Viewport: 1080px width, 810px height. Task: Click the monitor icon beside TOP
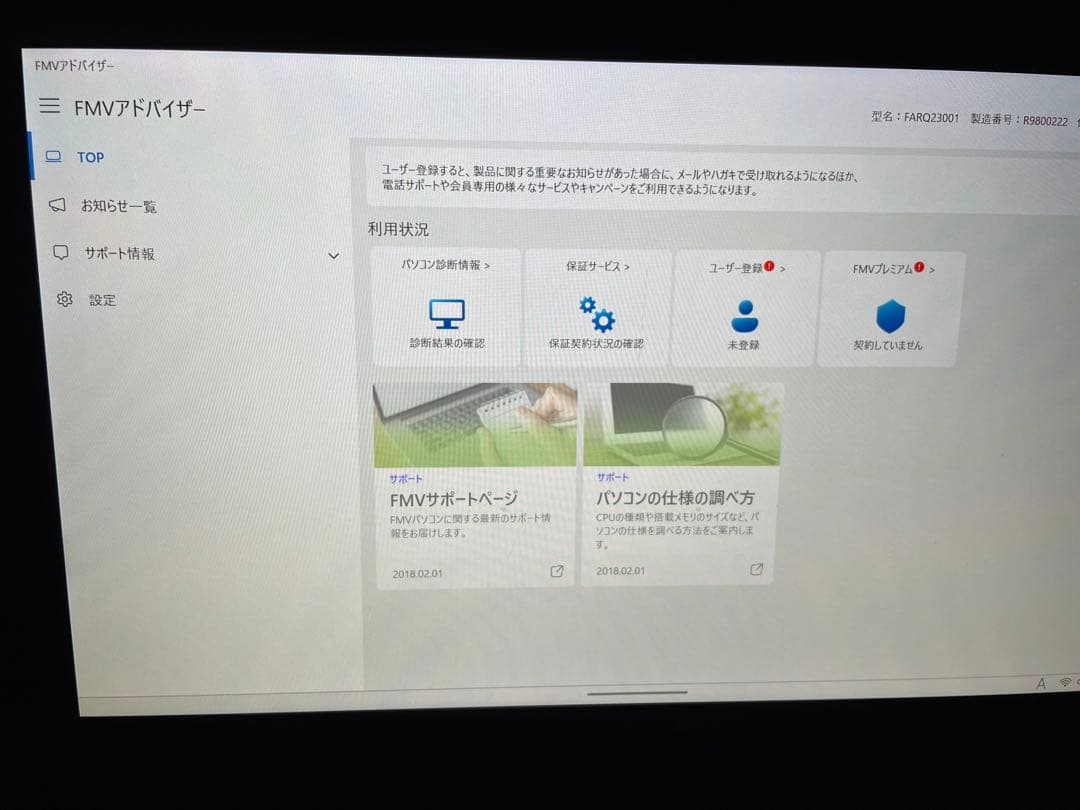pyautogui.click(x=52, y=156)
